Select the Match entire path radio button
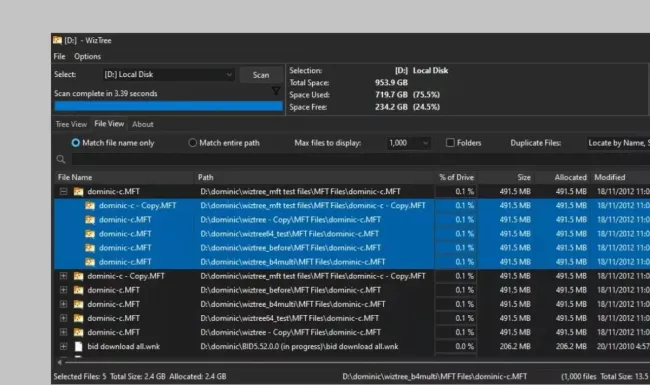This screenshot has height=385, width=650. pyautogui.click(x=192, y=143)
